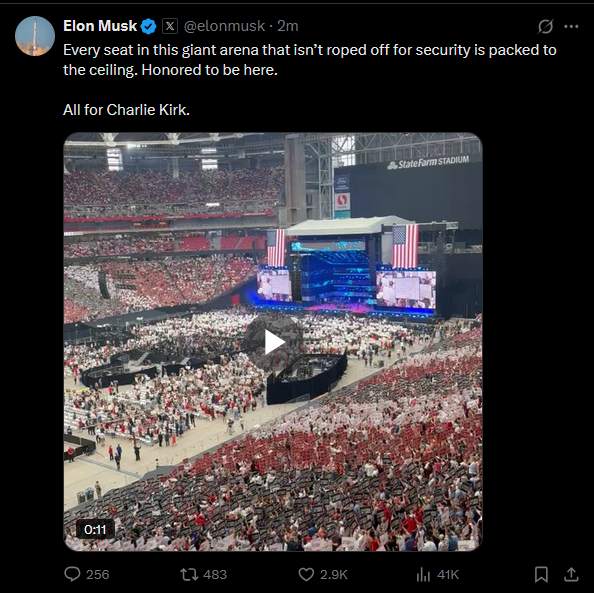This screenshot has width=594, height=593.
Task: Click the share upload icon
Action: [571, 574]
